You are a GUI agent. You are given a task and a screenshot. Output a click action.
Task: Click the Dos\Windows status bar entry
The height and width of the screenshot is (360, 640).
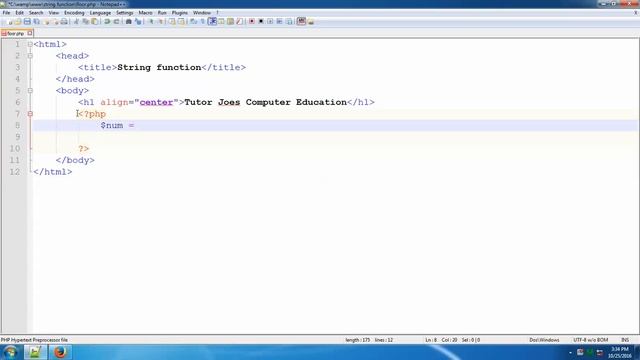pos(544,340)
